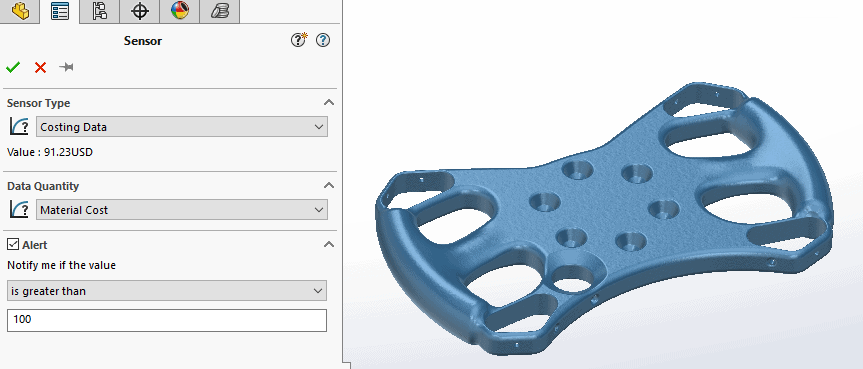
Task: Collapse the Data Quantity section
Action: (329, 185)
